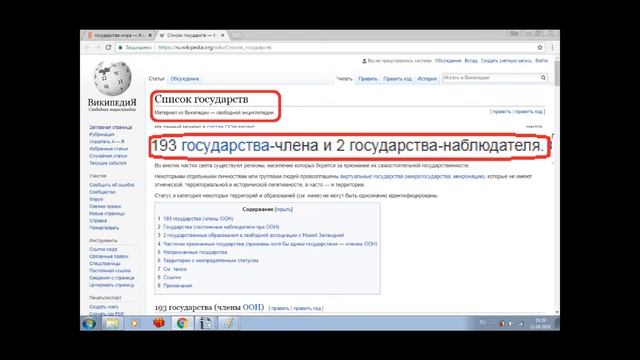Click 'Войти' to log in
Viewport: 640px width, 360px height.
click(541, 61)
